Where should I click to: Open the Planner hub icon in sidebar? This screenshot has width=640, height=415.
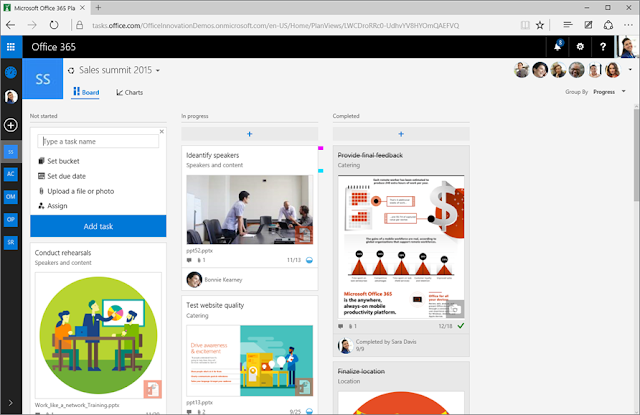point(11,73)
